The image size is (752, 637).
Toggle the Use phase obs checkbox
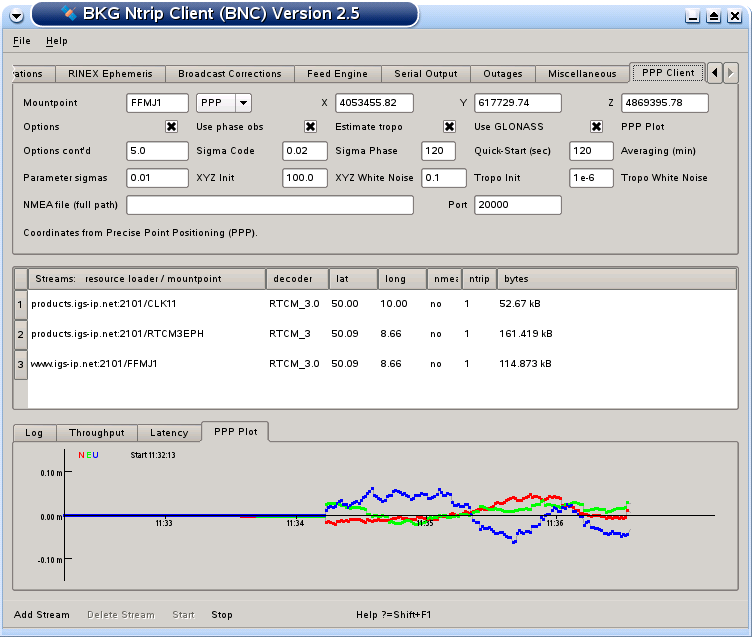(172, 127)
